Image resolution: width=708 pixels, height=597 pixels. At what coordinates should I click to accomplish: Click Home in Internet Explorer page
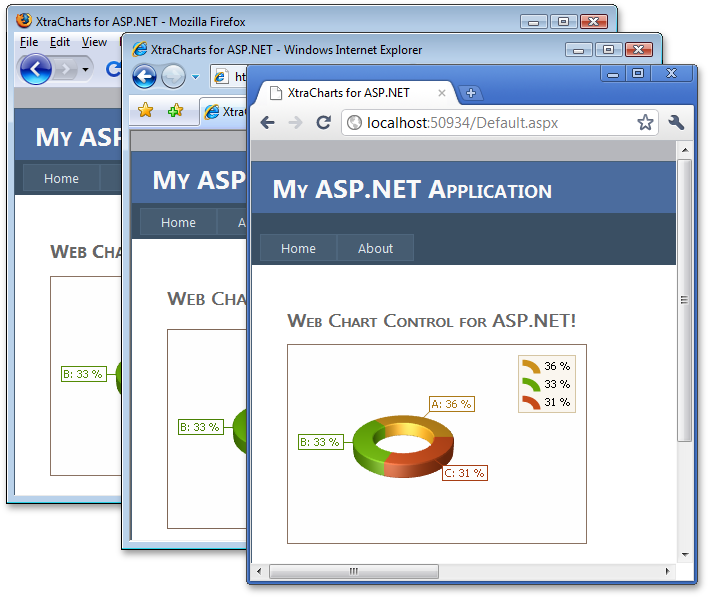coord(178,222)
